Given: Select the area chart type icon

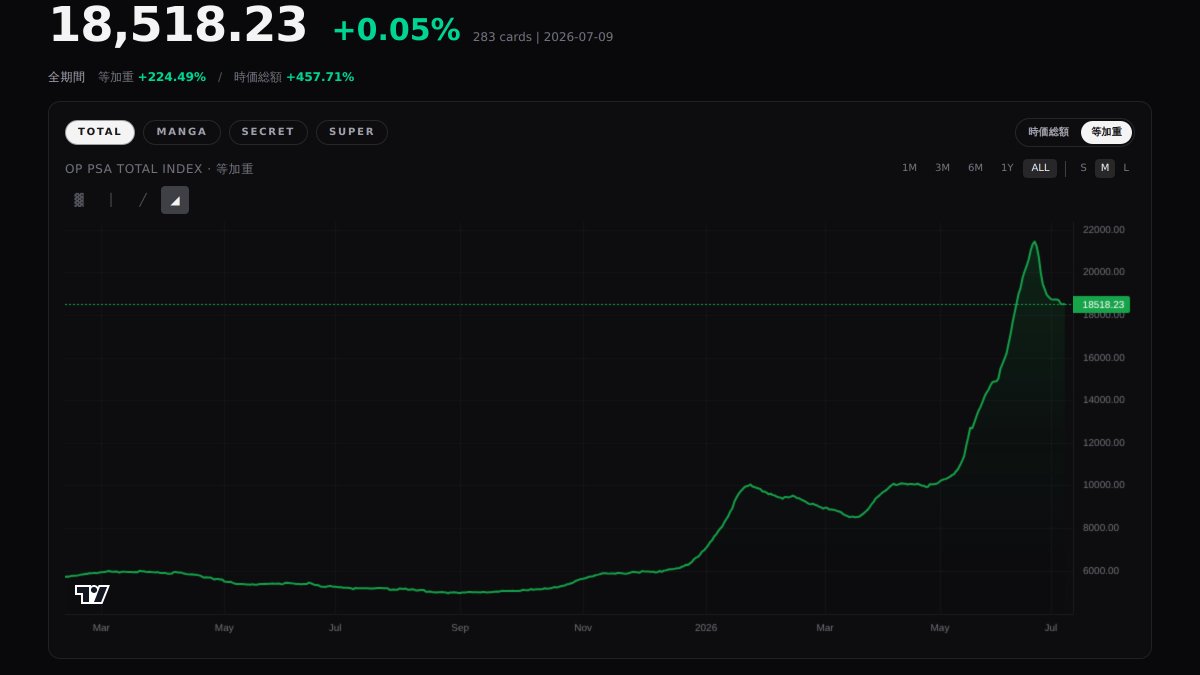Looking at the screenshot, I should pos(175,200).
